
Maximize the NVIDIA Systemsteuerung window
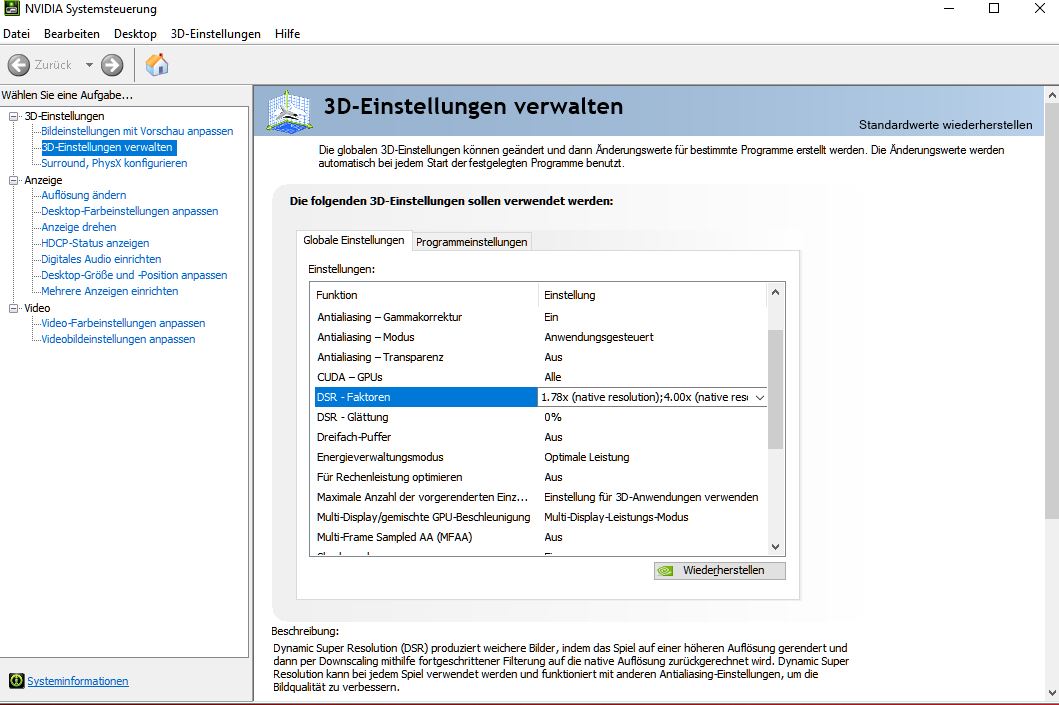[994, 8]
